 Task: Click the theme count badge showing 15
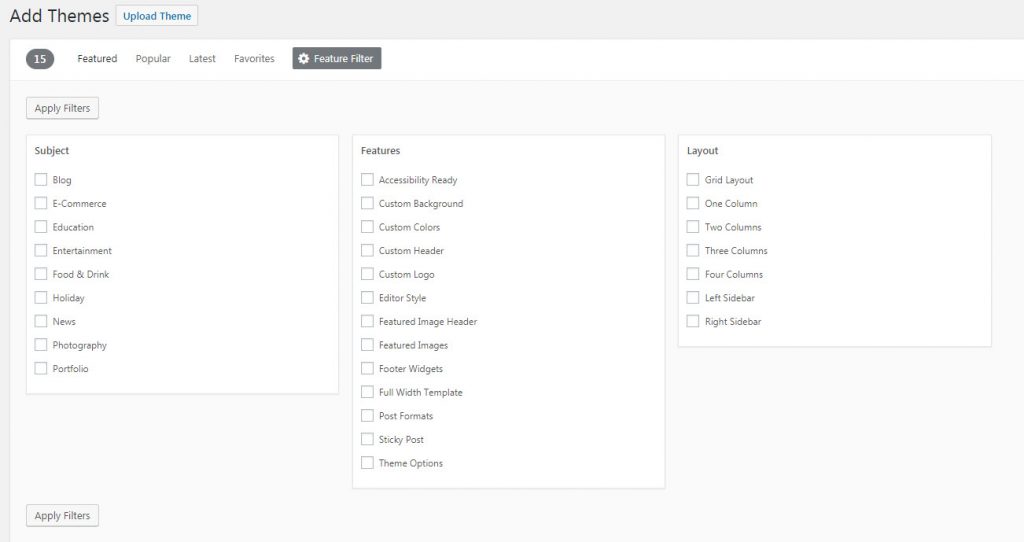(x=40, y=59)
